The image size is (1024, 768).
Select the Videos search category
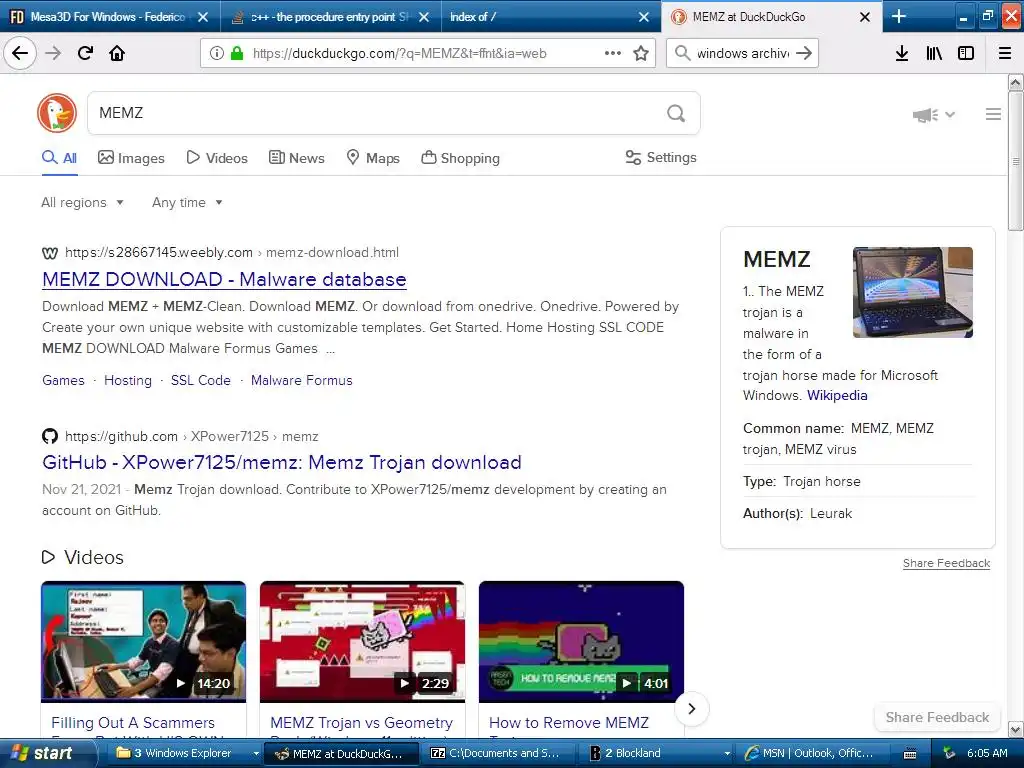tap(217, 158)
